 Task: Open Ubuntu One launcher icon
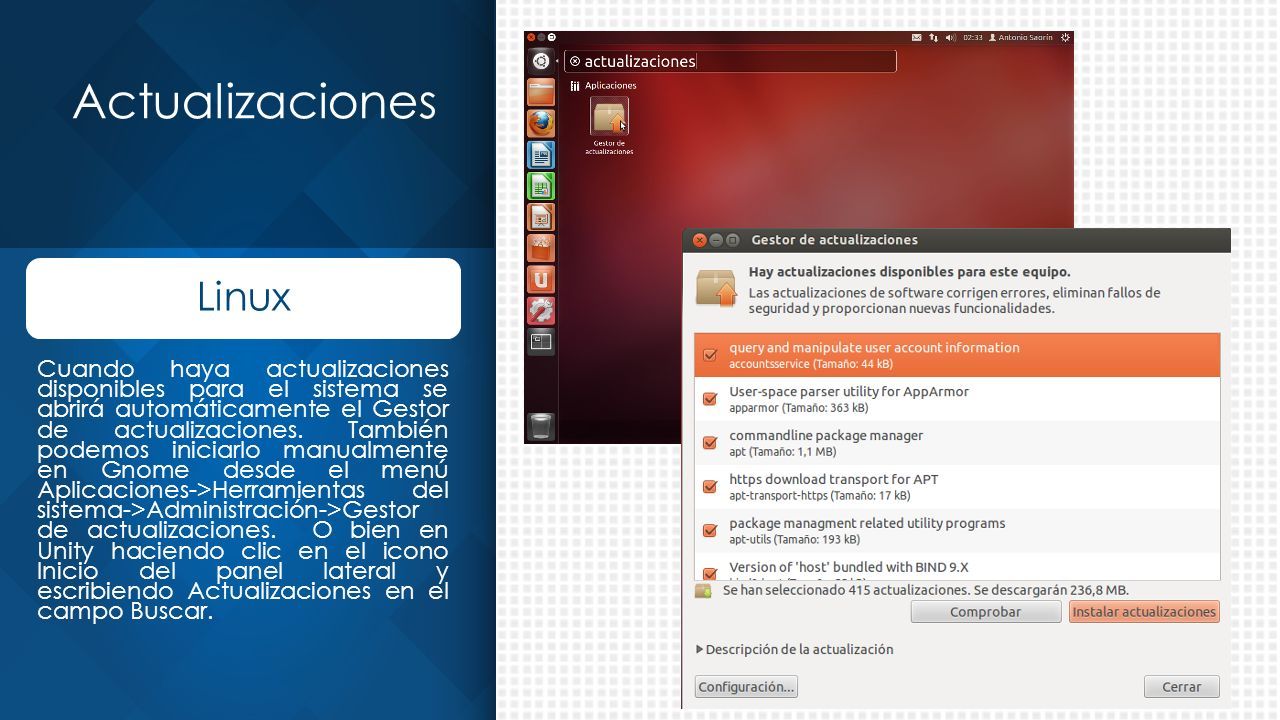tap(541, 279)
